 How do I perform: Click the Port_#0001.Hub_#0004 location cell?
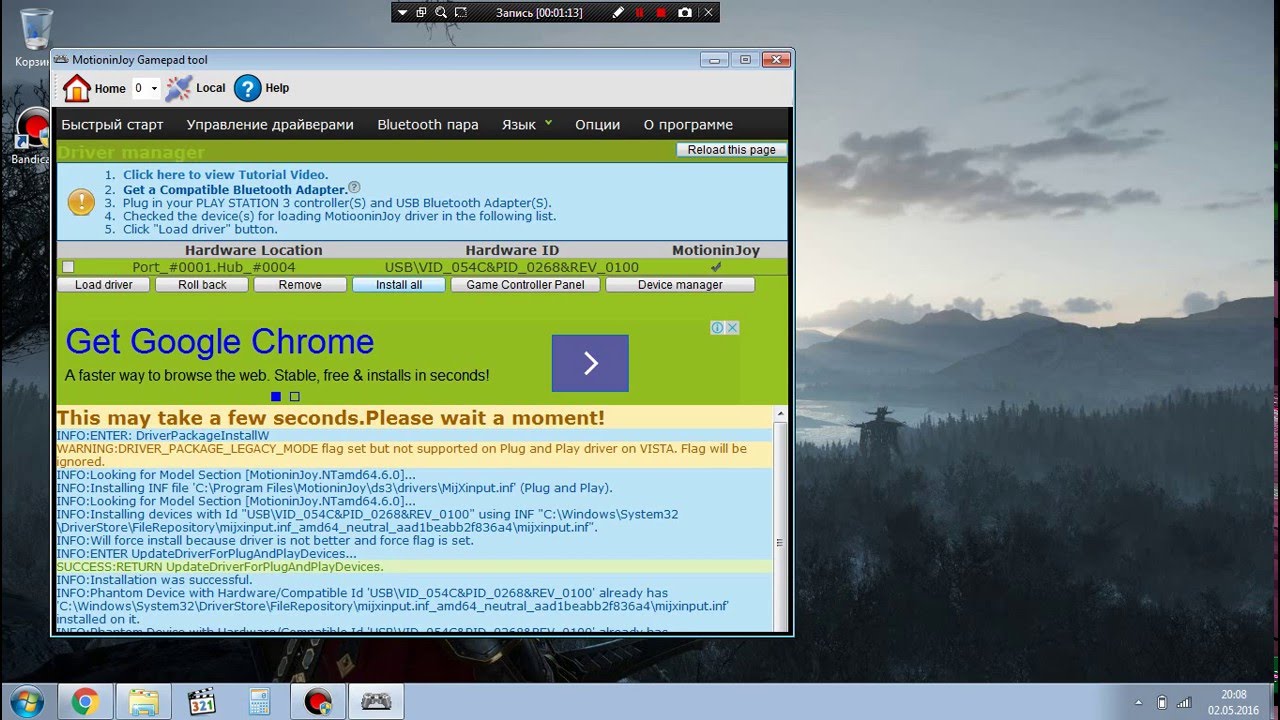point(214,267)
